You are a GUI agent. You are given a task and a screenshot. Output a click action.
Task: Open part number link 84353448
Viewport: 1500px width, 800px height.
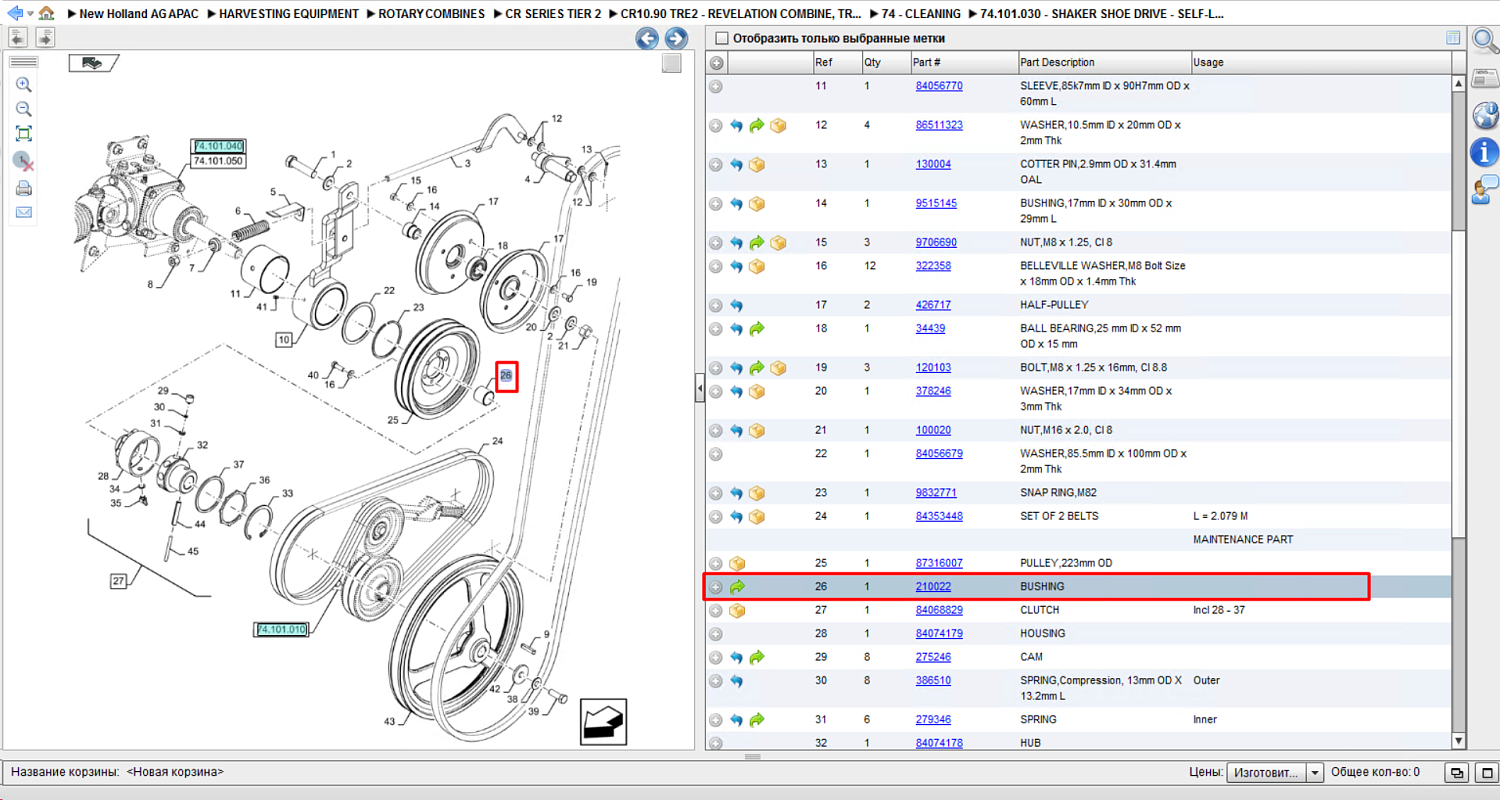tap(939, 516)
